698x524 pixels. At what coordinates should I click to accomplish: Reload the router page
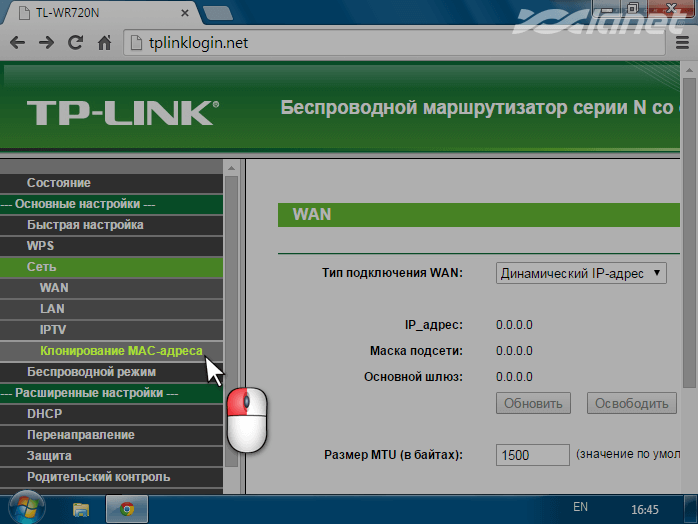click(x=75, y=43)
